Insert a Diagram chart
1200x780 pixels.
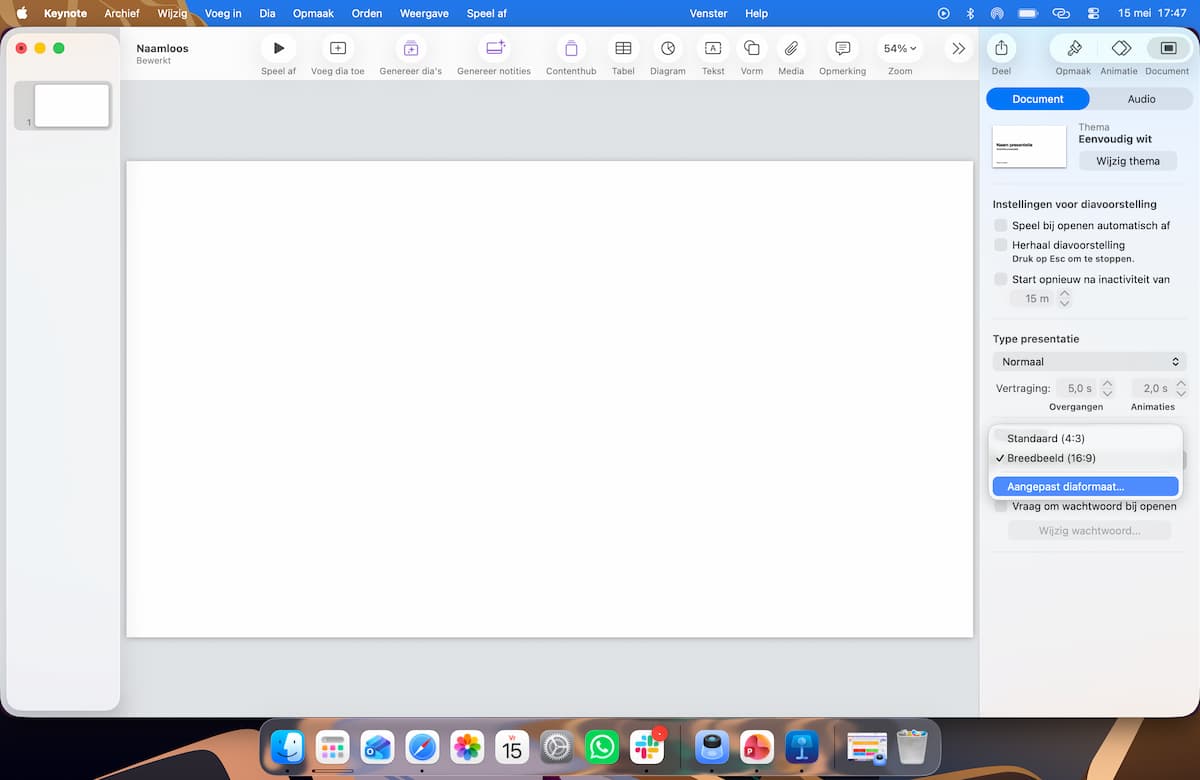pyautogui.click(x=668, y=48)
